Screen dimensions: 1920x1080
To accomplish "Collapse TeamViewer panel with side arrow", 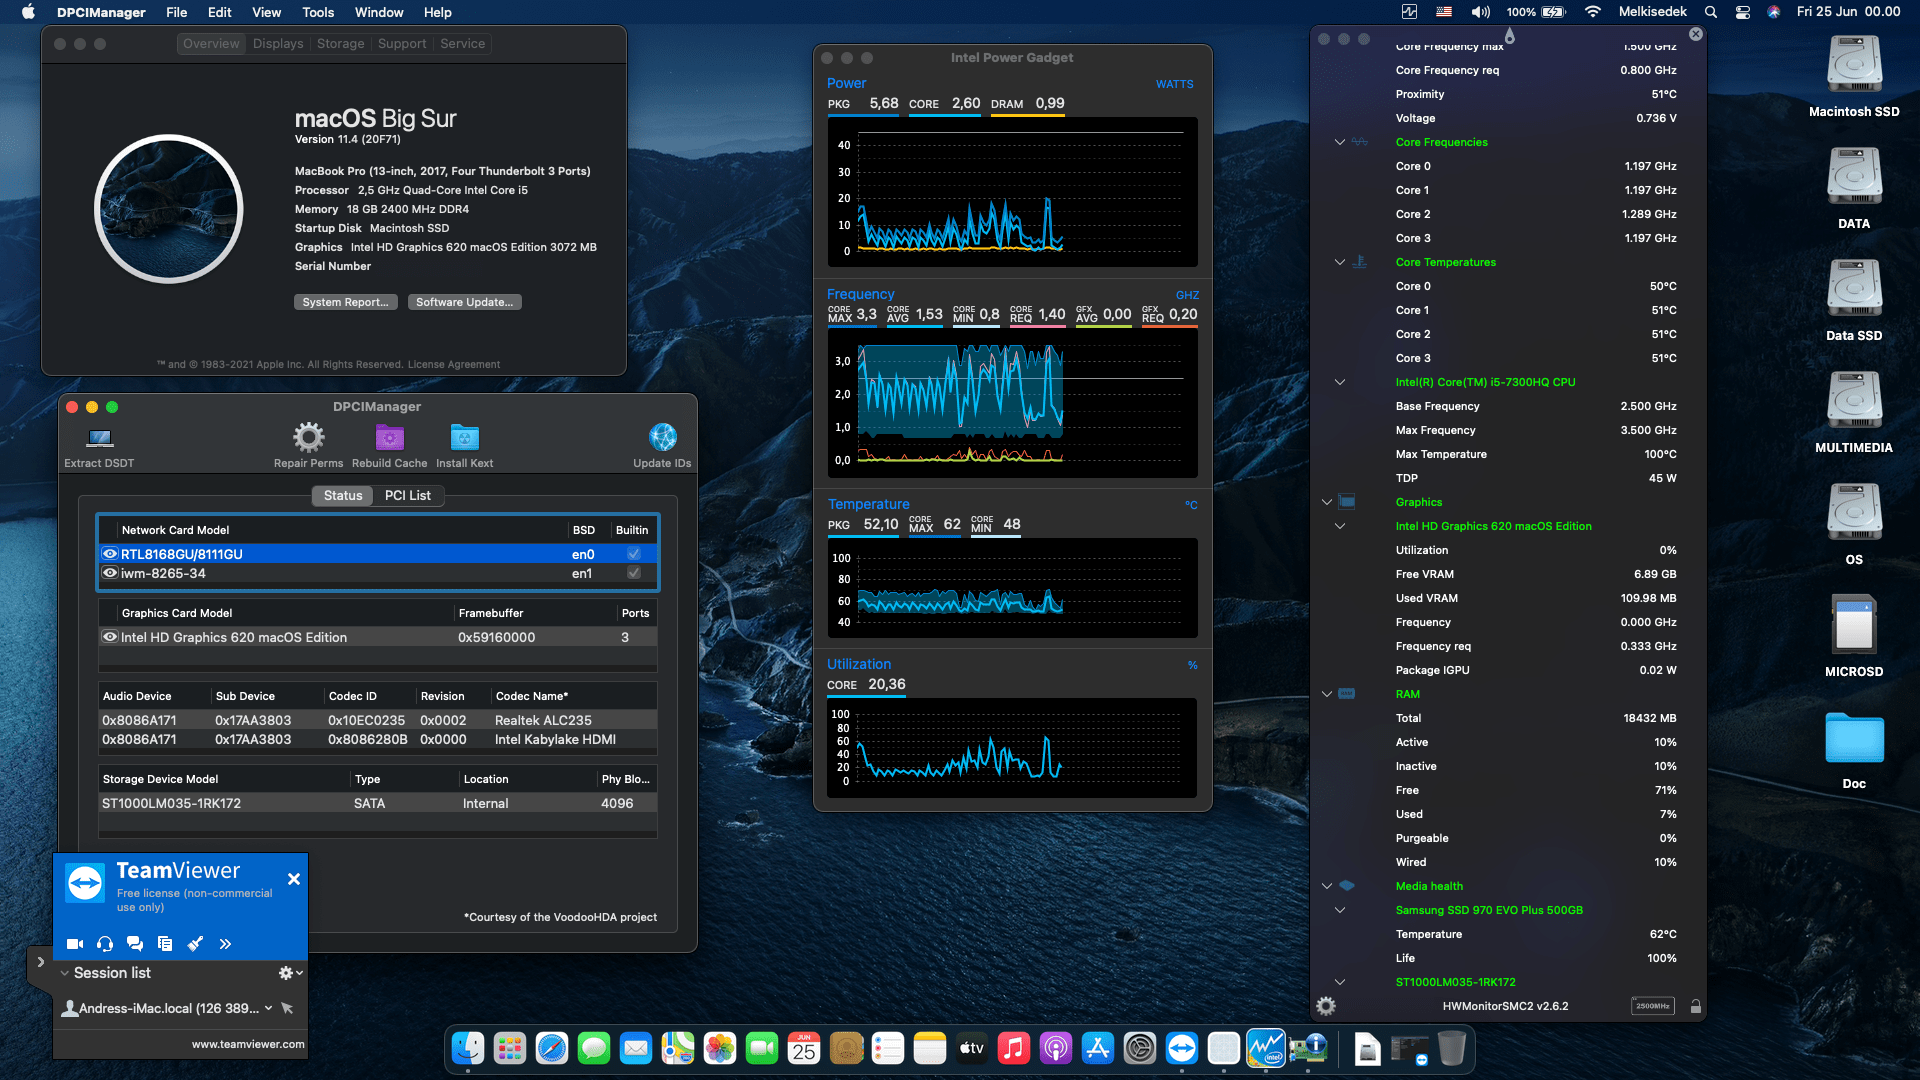I will pos(40,962).
